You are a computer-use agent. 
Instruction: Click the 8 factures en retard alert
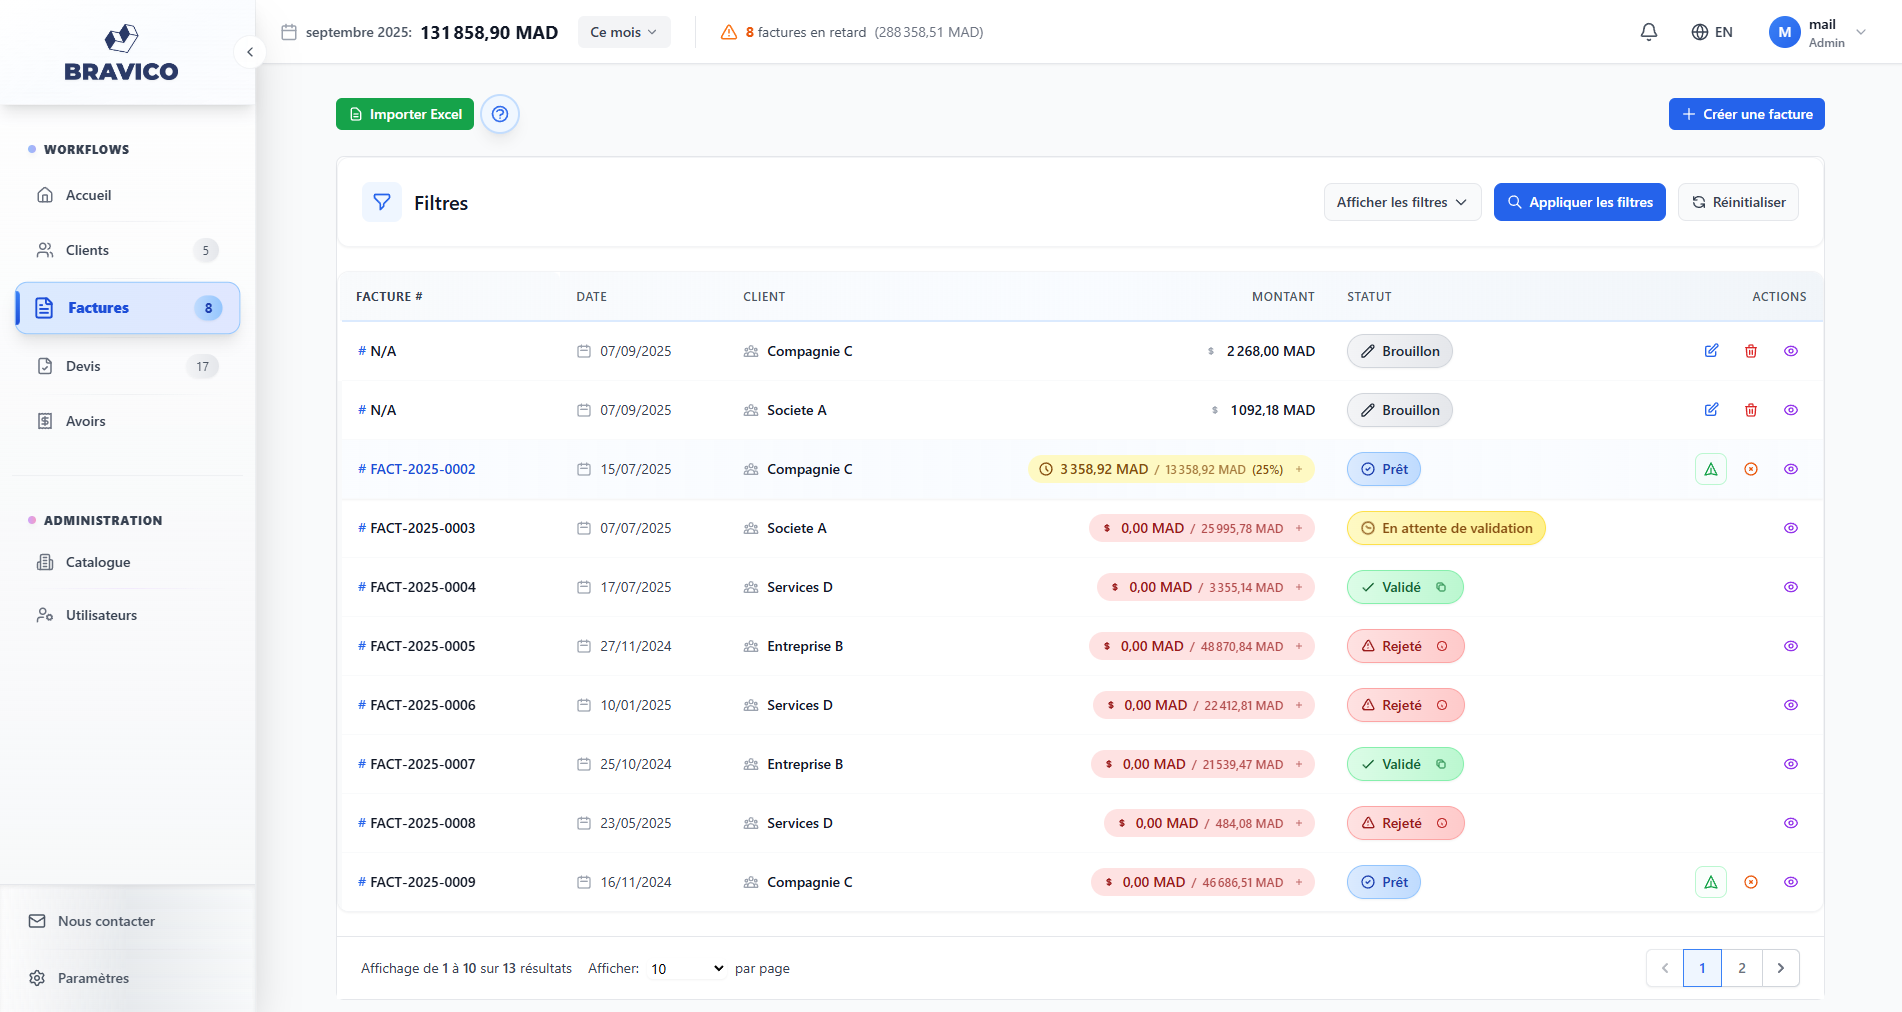click(851, 32)
